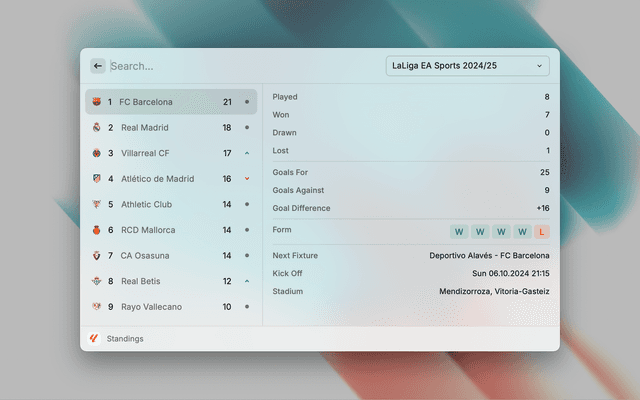Click the up arrow on Real Betis row
This screenshot has height=400, width=640.
coord(247,281)
